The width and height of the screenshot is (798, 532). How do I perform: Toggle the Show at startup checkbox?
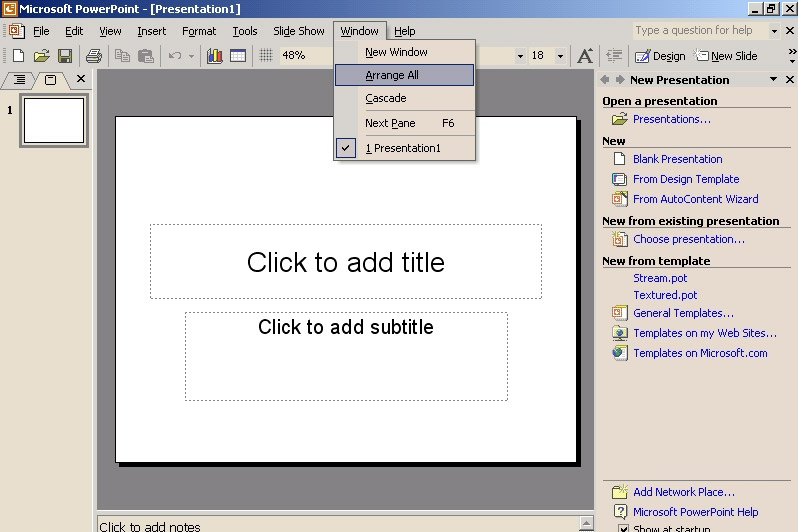[624, 528]
